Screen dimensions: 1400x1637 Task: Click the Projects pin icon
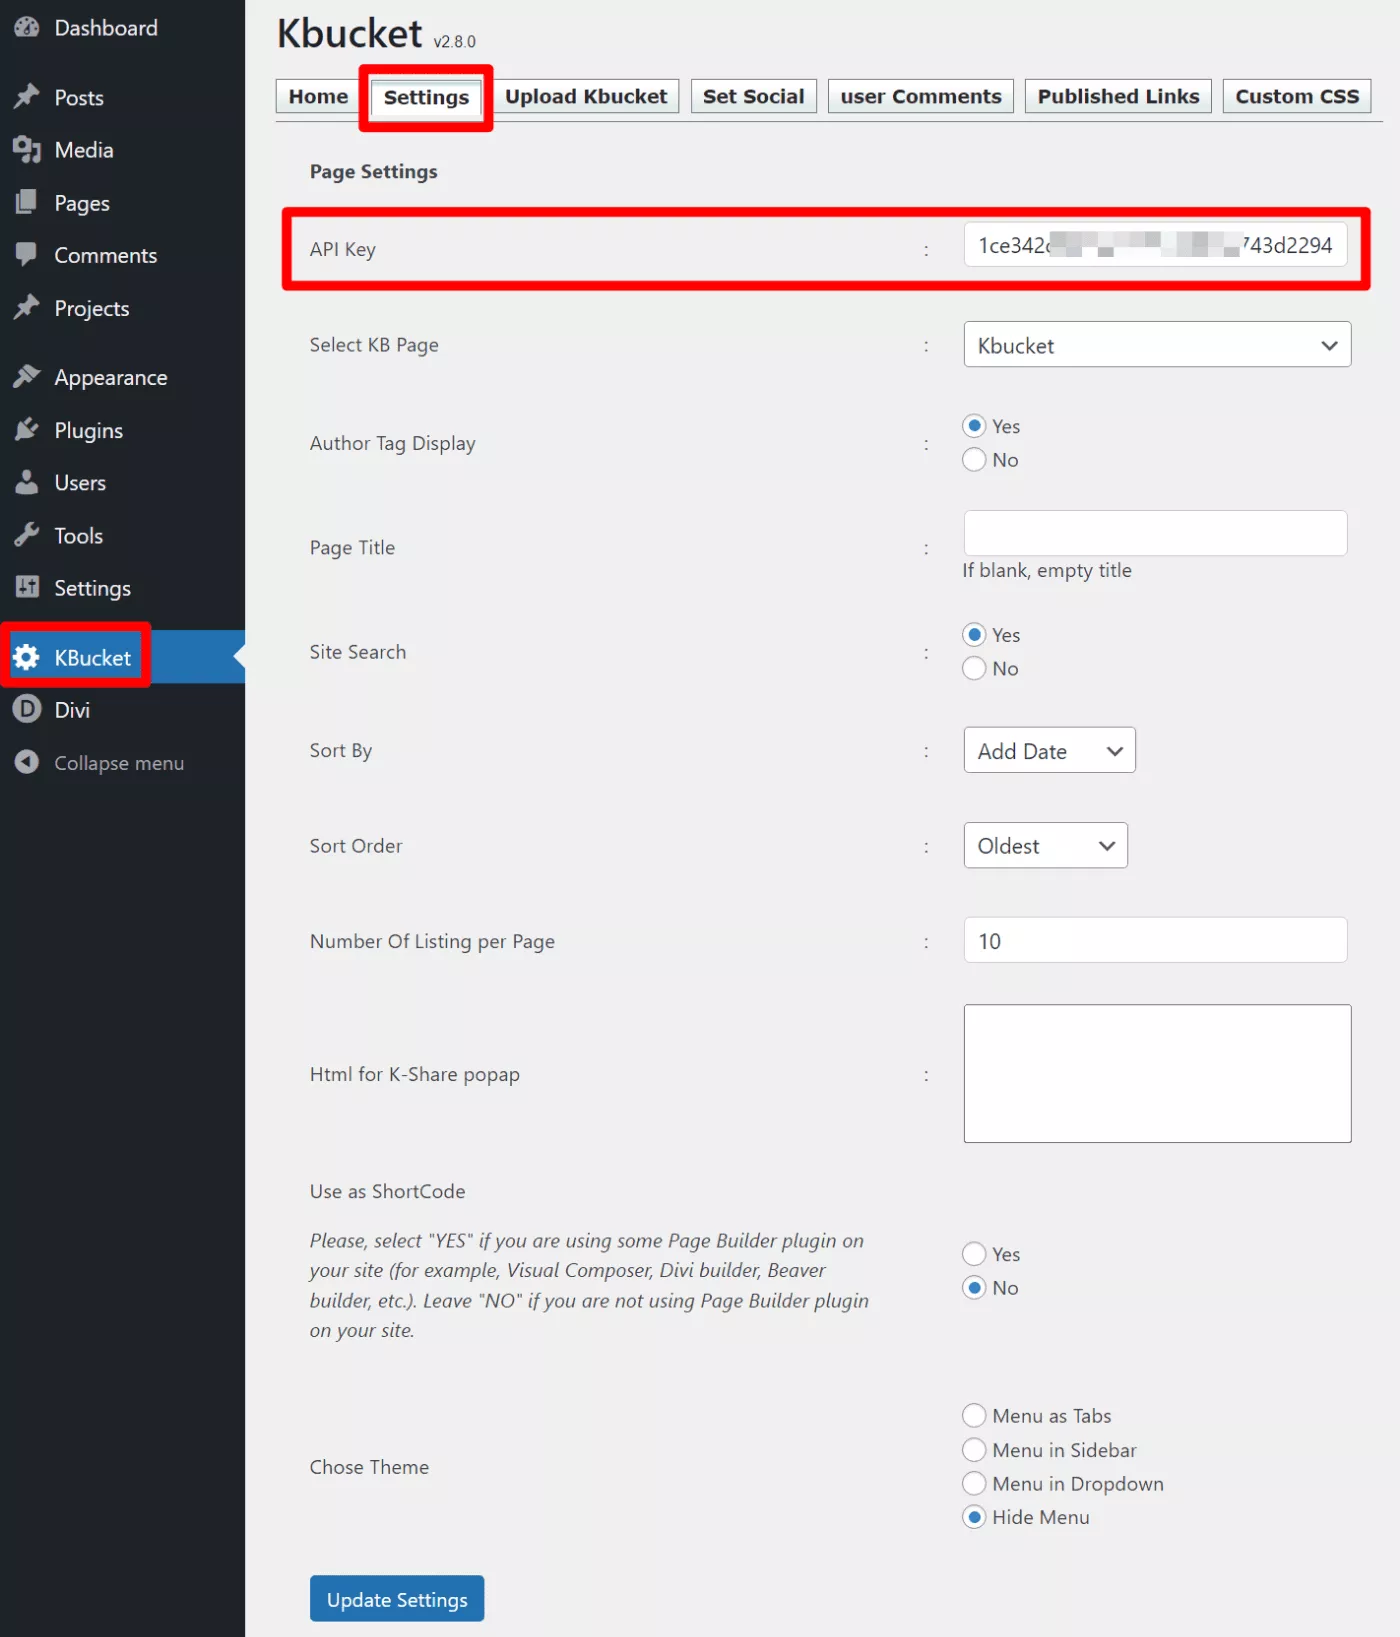pyautogui.click(x=27, y=308)
